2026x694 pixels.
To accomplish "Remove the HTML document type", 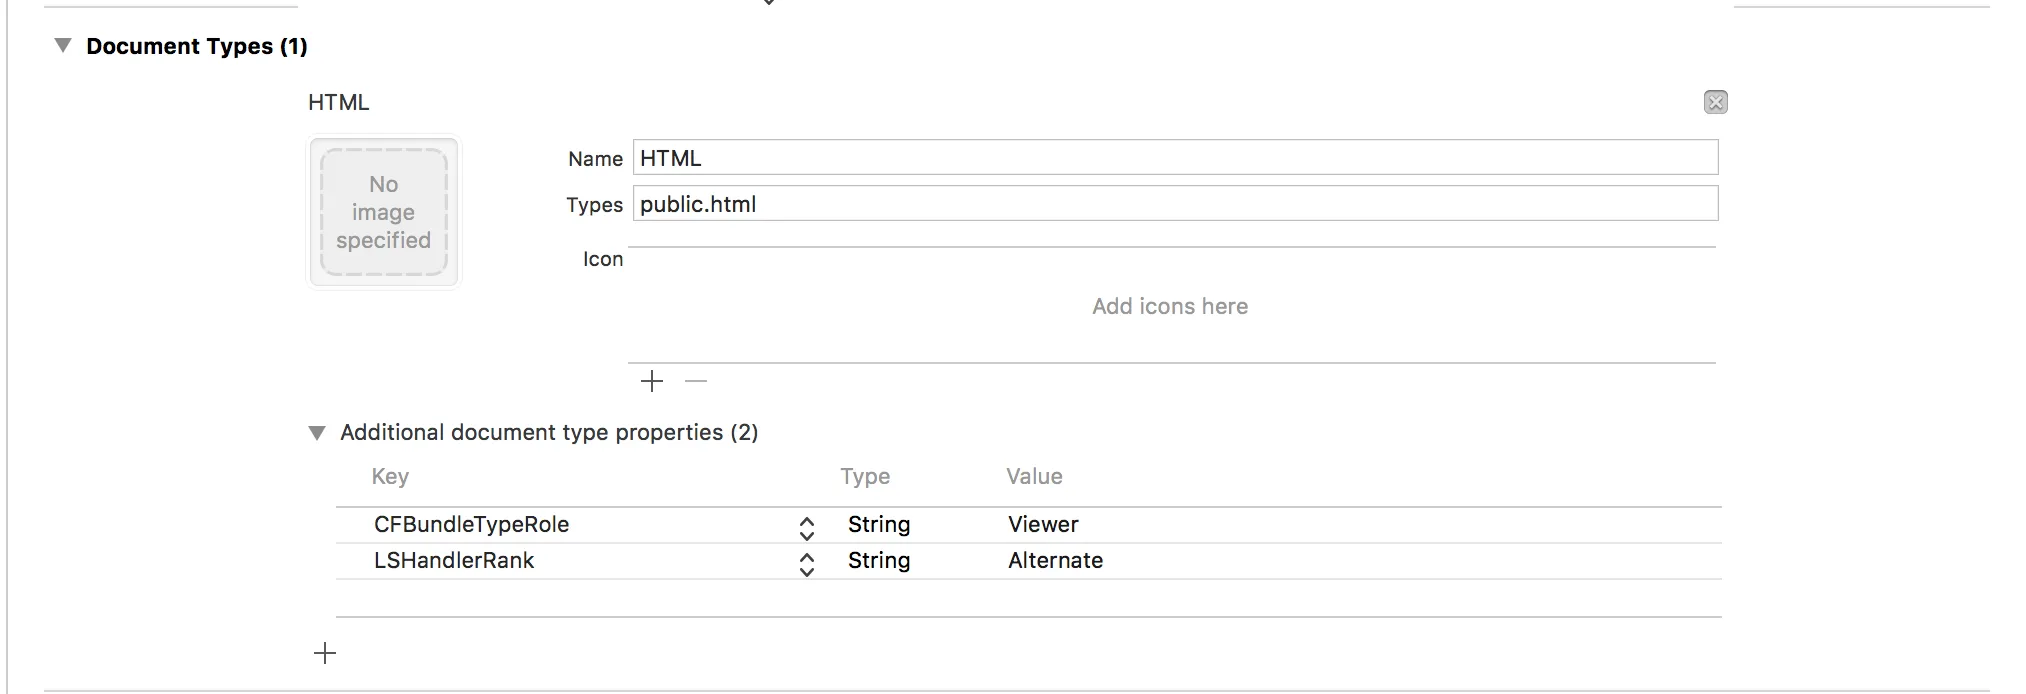I will [x=1715, y=102].
